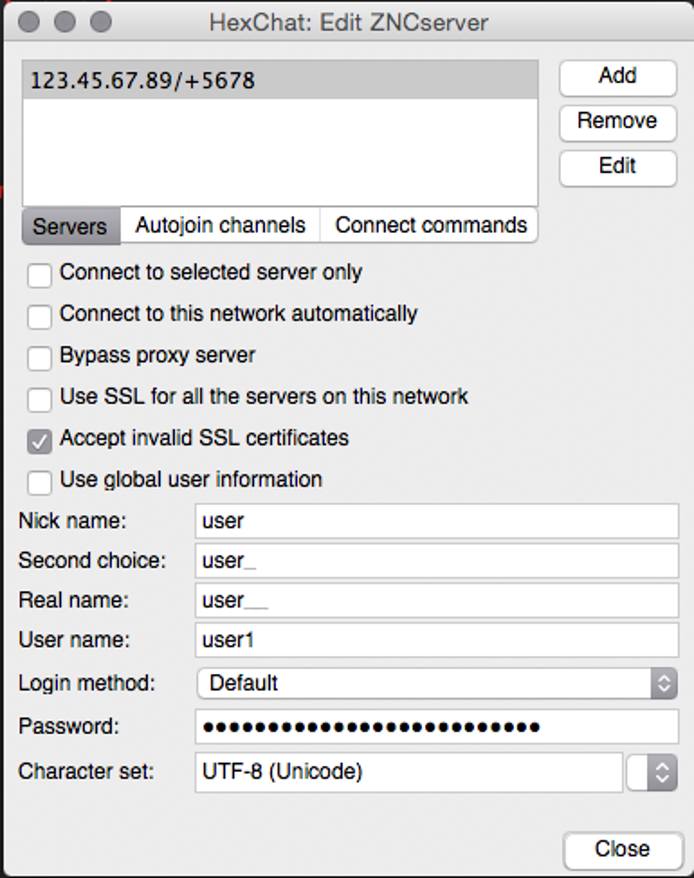694x878 pixels.
Task: Select the 123.45.67.89/+5678 server entry
Action: tap(279, 80)
